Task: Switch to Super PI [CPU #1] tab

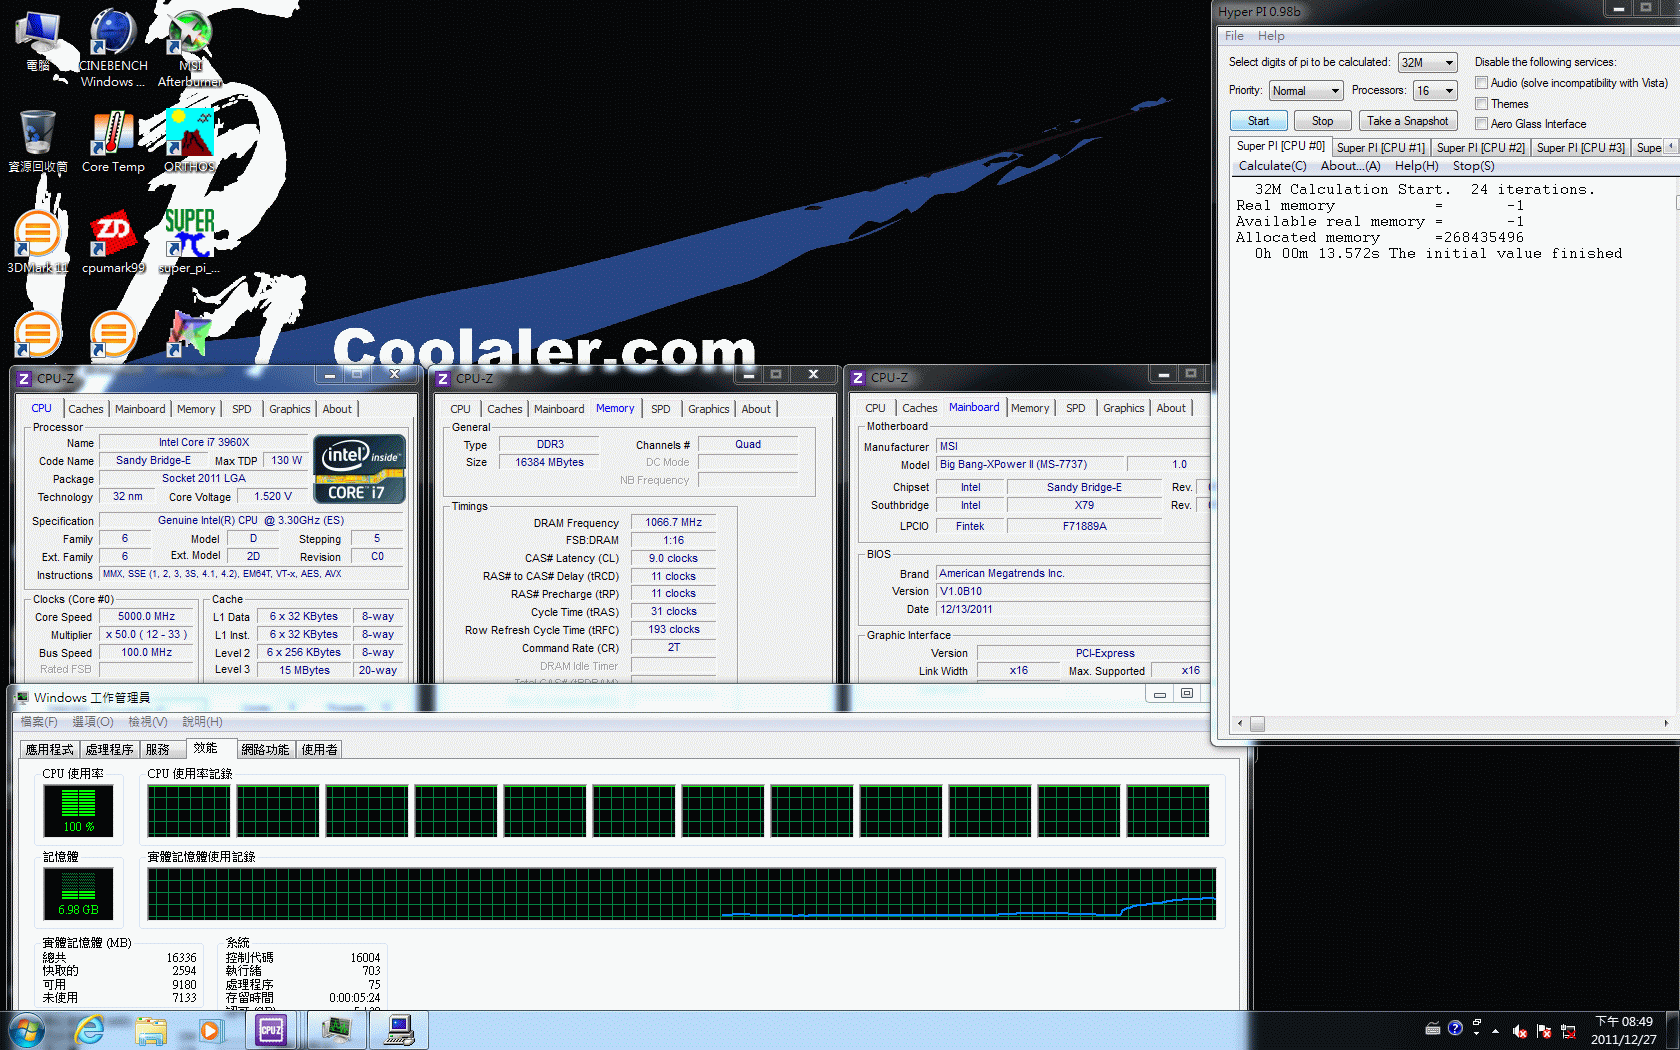Action: (1380, 148)
